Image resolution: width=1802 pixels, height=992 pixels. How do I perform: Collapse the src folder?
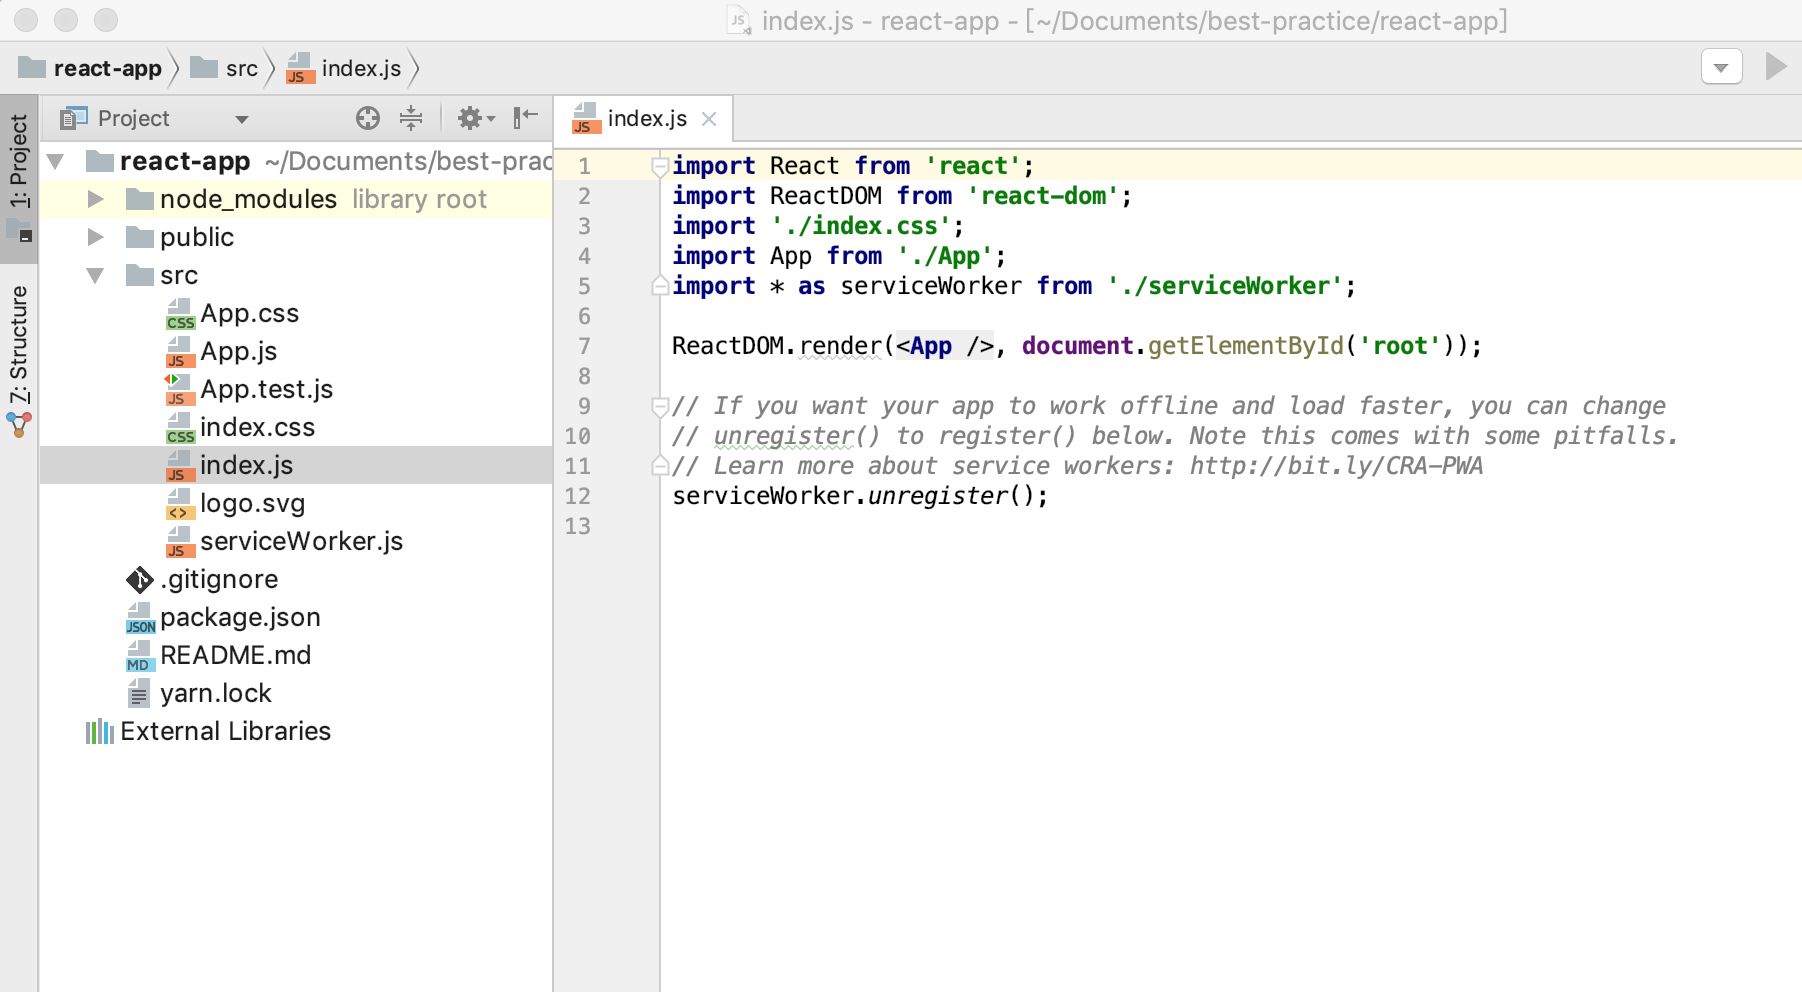click(95, 275)
